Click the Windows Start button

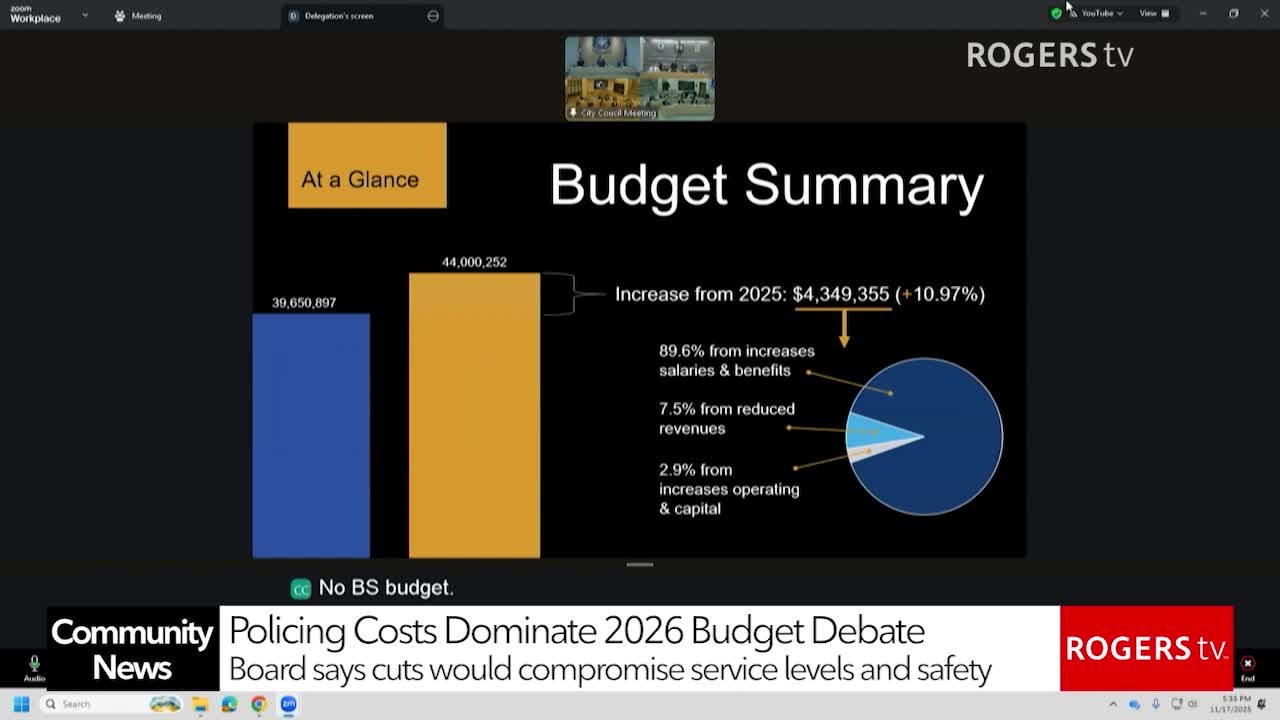click(20, 704)
